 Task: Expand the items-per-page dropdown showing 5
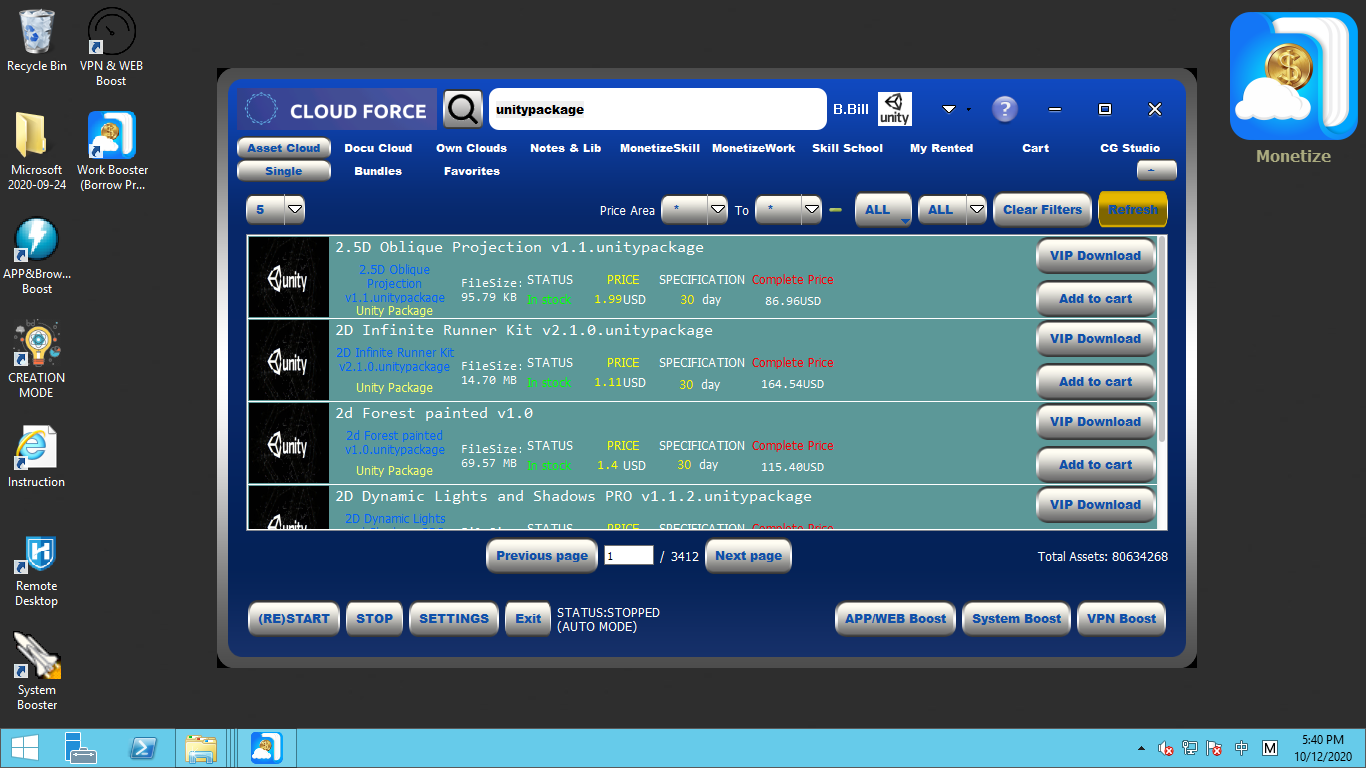[294, 210]
